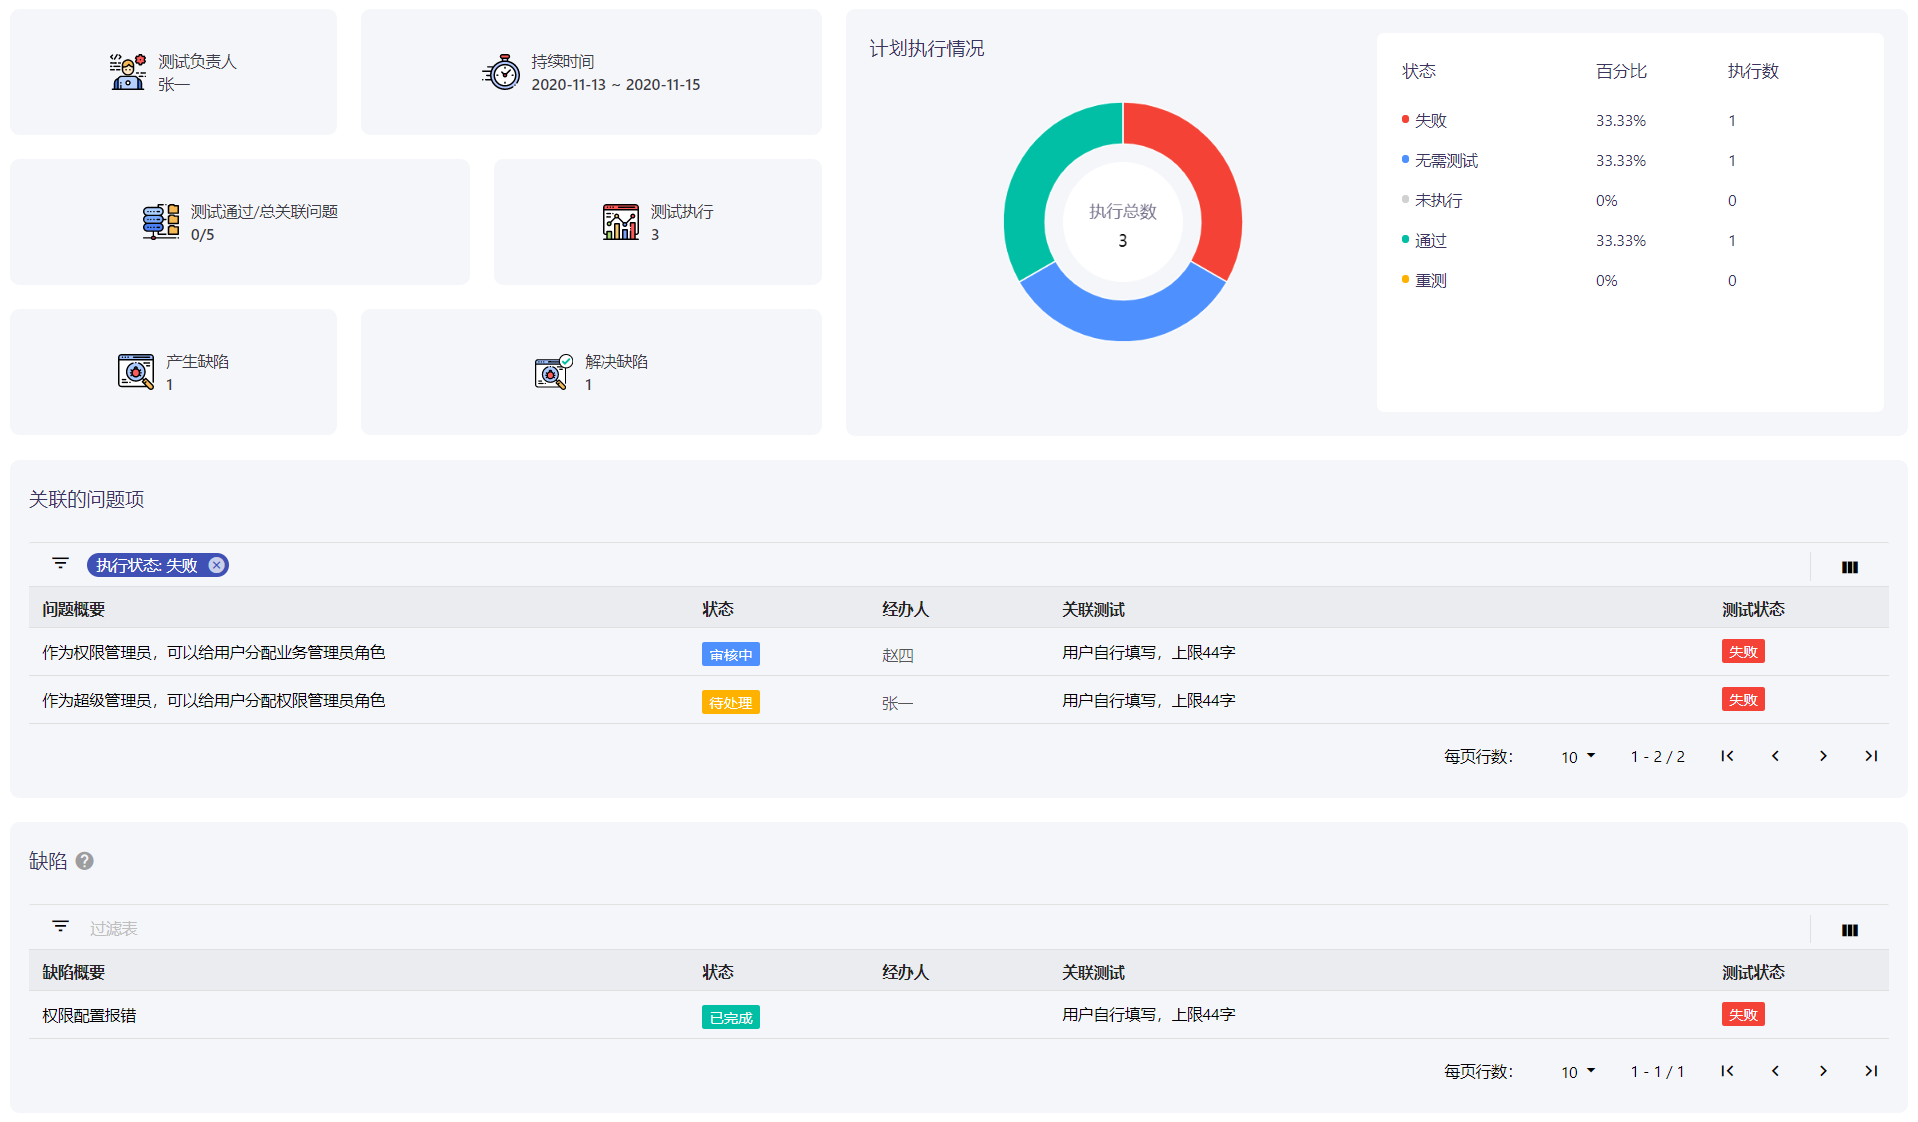
Task: Remove the 执行状态: 失败 filter chip
Action: (x=216, y=565)
